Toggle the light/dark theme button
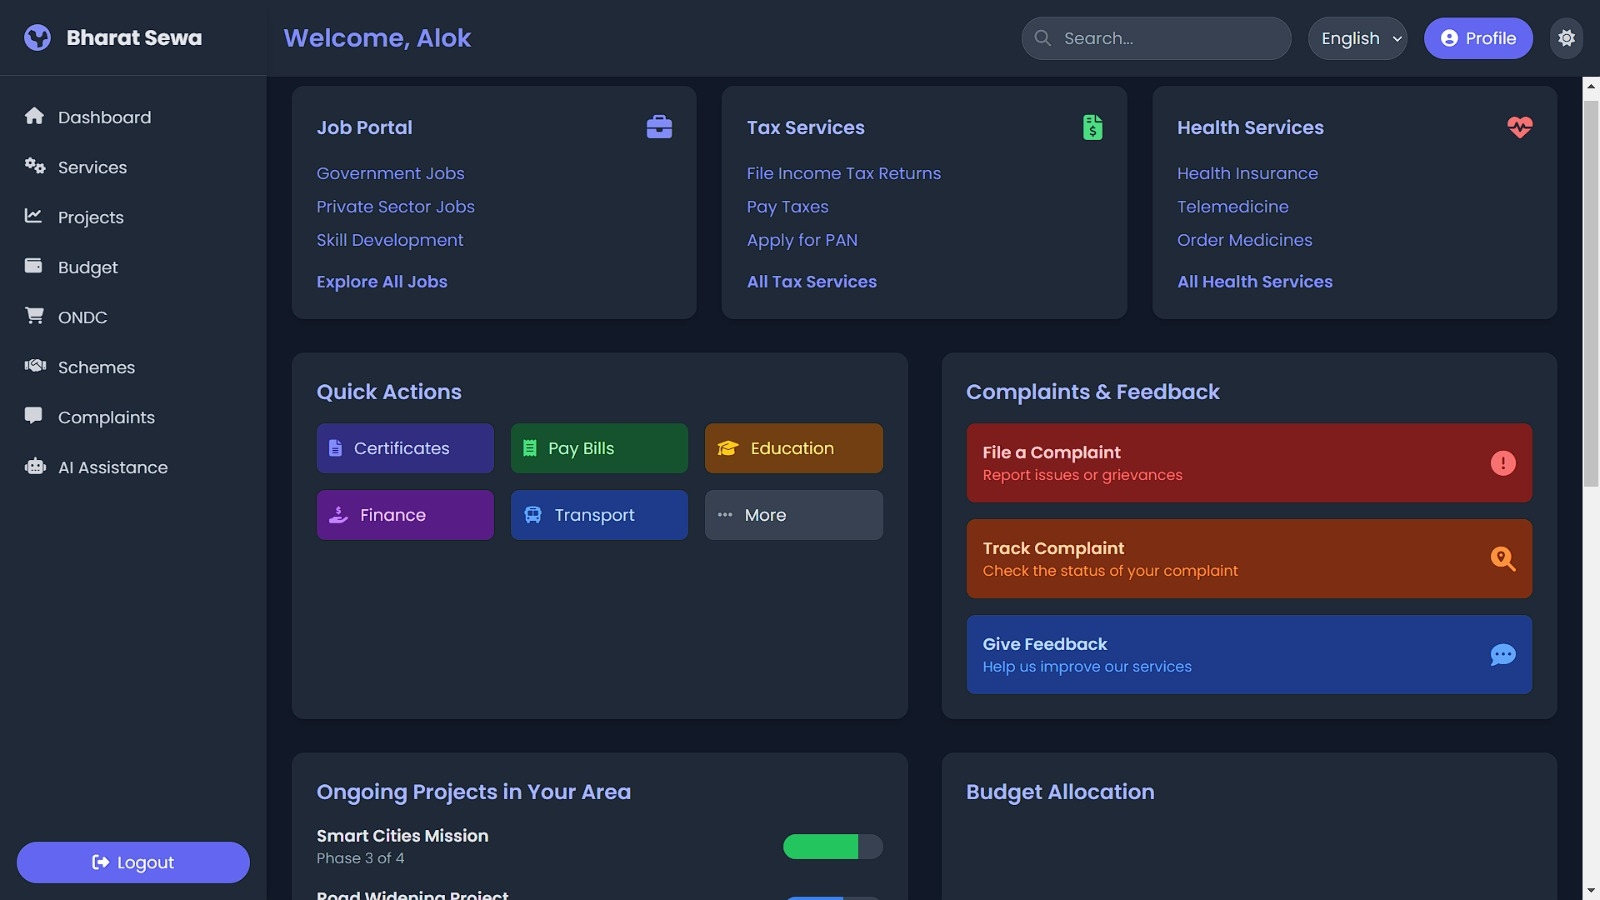Image resolution: width=1600 pixels, height=900 pixels. point(1566,38)
